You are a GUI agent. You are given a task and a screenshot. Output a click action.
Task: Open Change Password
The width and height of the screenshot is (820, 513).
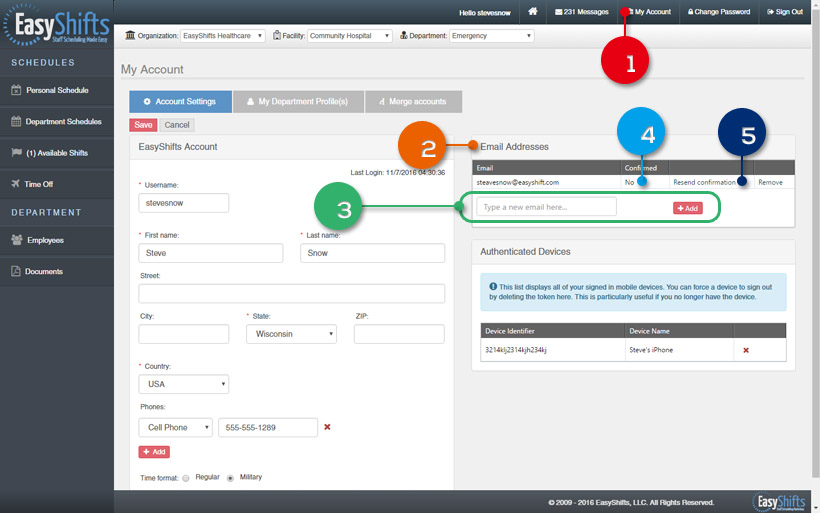pos(719,12)
